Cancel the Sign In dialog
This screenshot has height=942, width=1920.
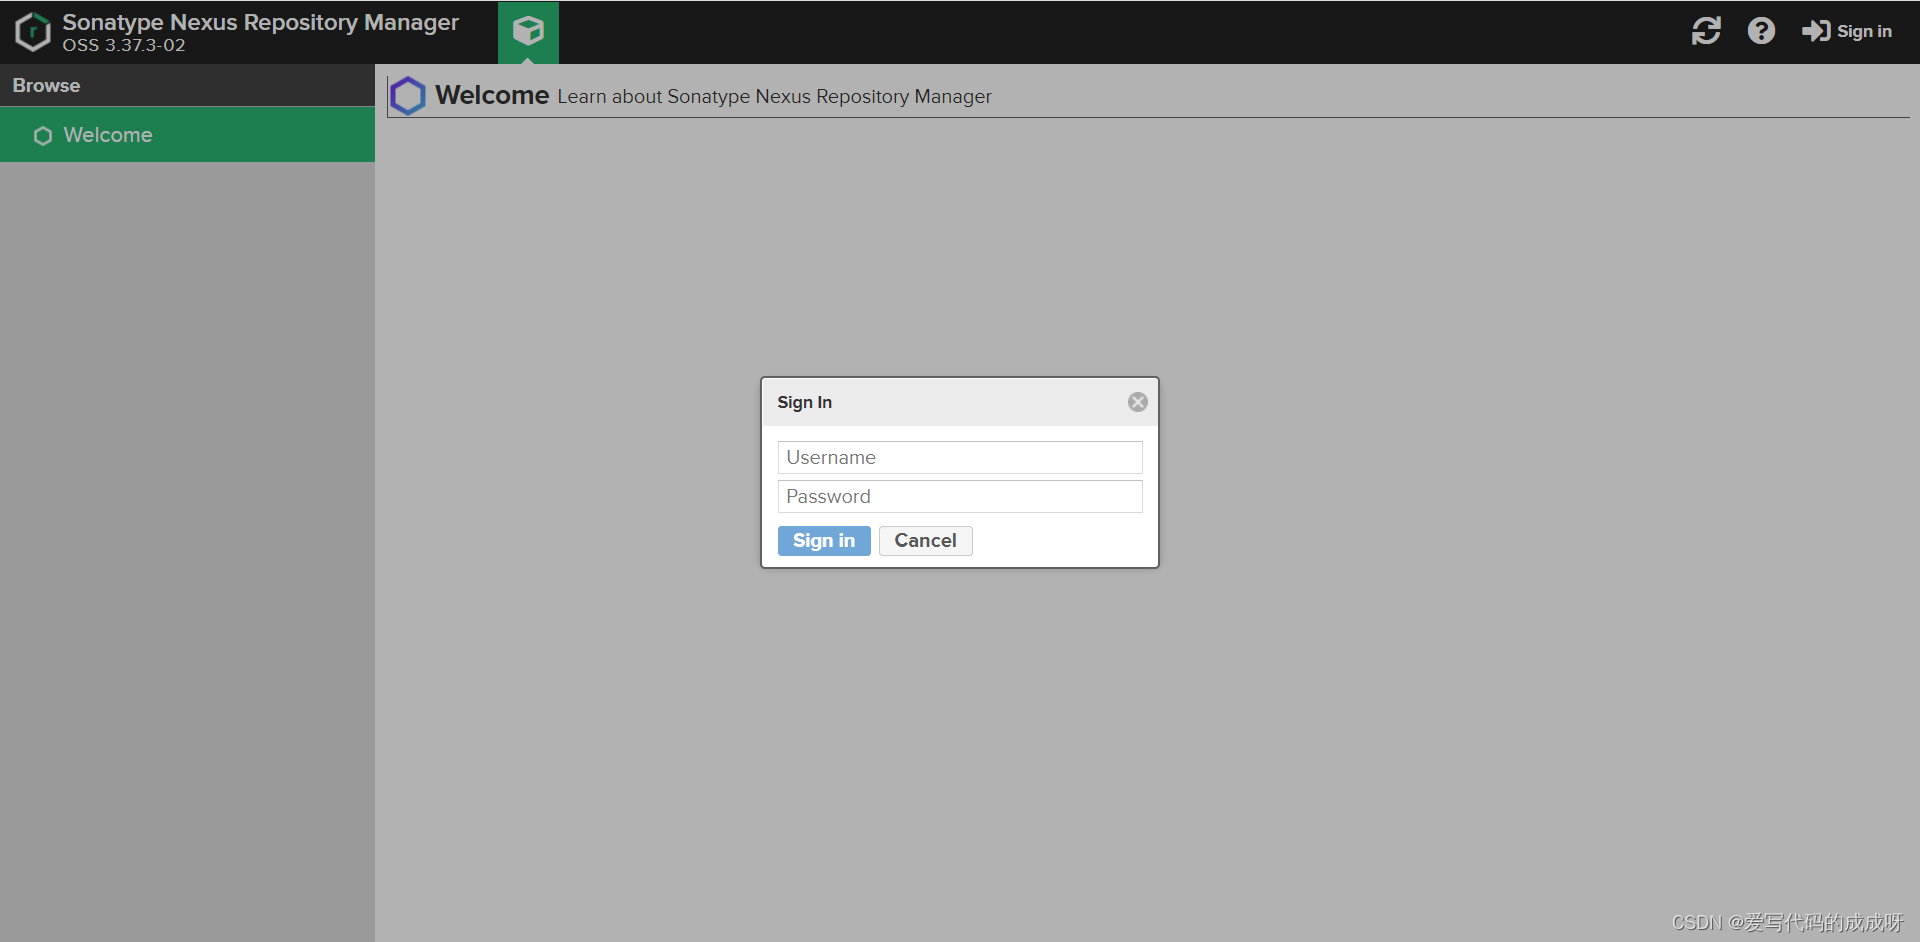coord(925,541)
